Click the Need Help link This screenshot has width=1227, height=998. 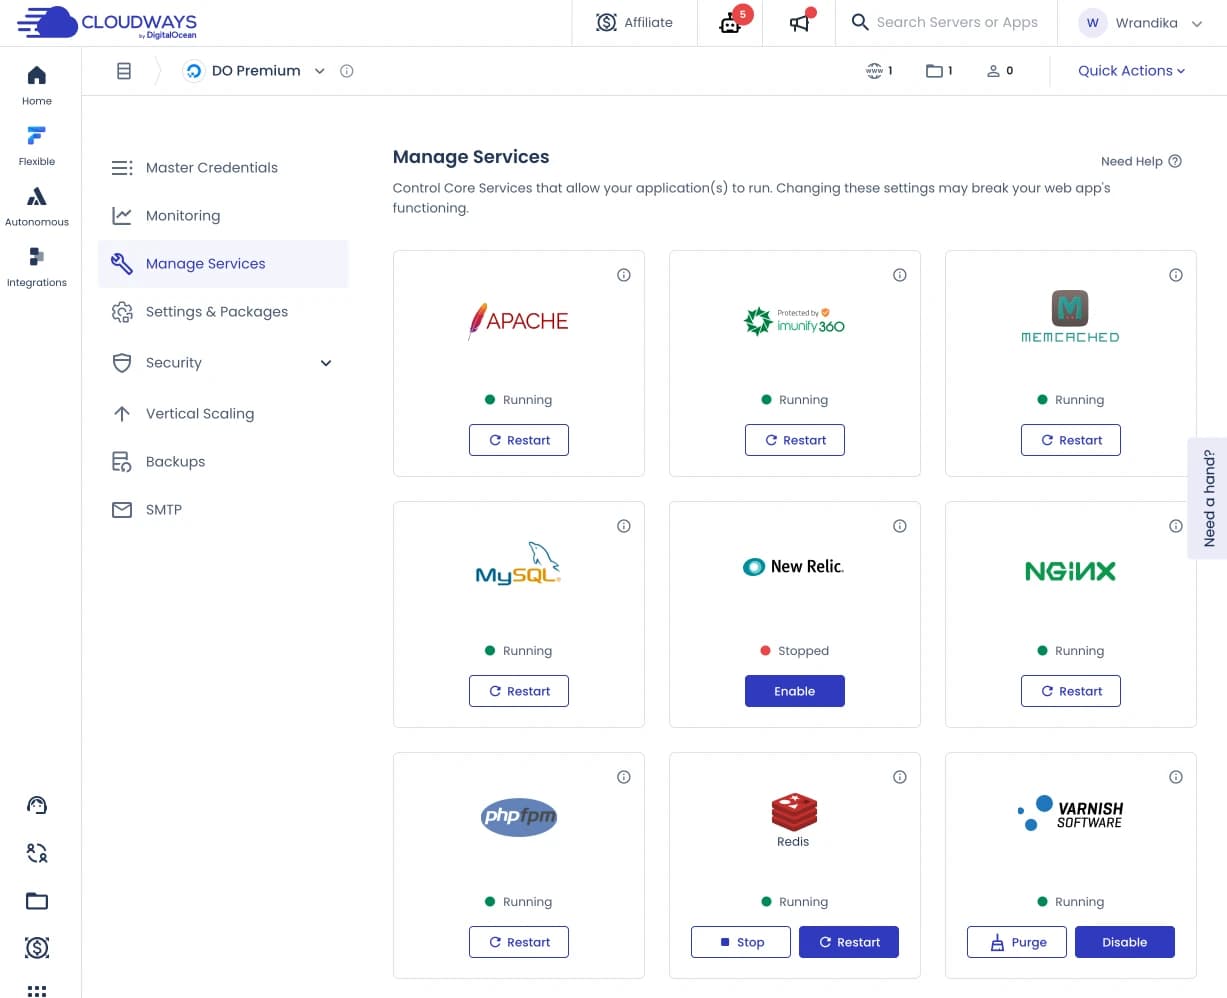click(x=1140, y=161)
